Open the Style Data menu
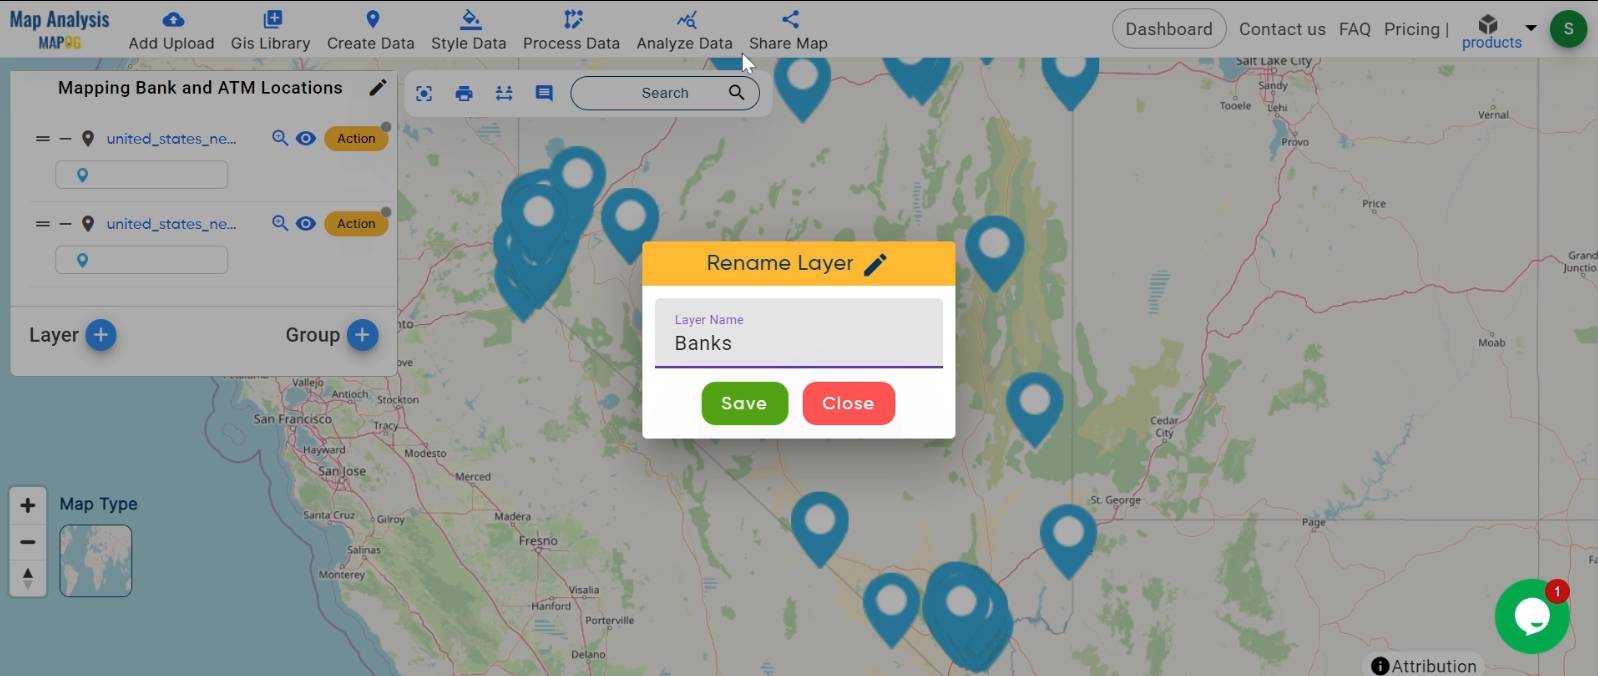Image resolution: width=1598 pixels, height=676 pixels. coord(468,30)
